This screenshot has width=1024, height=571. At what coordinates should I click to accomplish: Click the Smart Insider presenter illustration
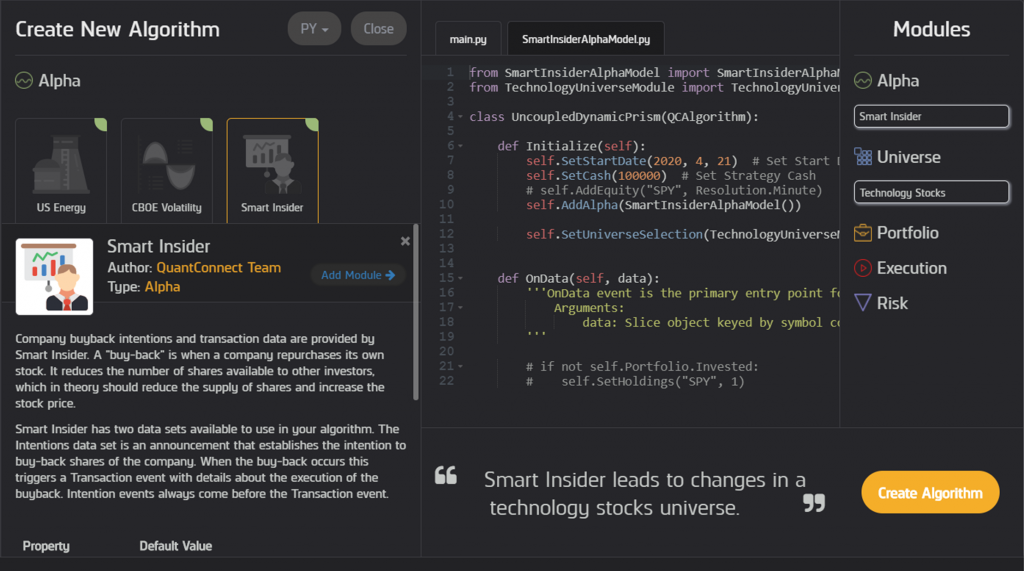54,276
